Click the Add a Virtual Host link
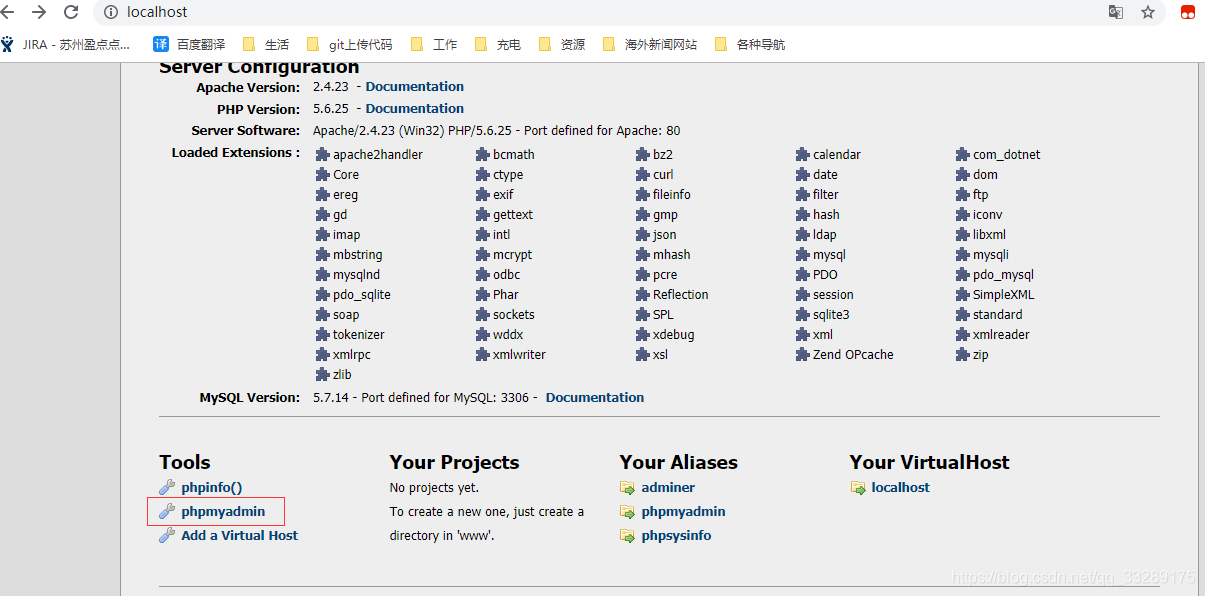The image size is (1205, 596). point(240,536)
